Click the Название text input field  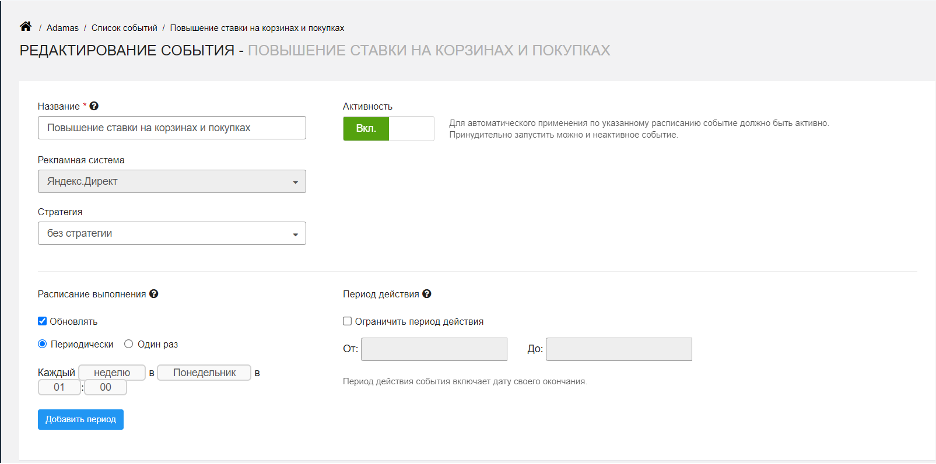(x=172, y=128)
